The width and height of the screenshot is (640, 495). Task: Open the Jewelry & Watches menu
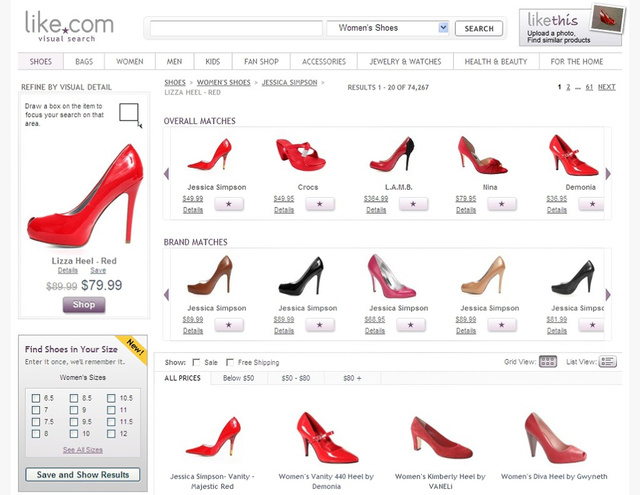click(404, 61)
